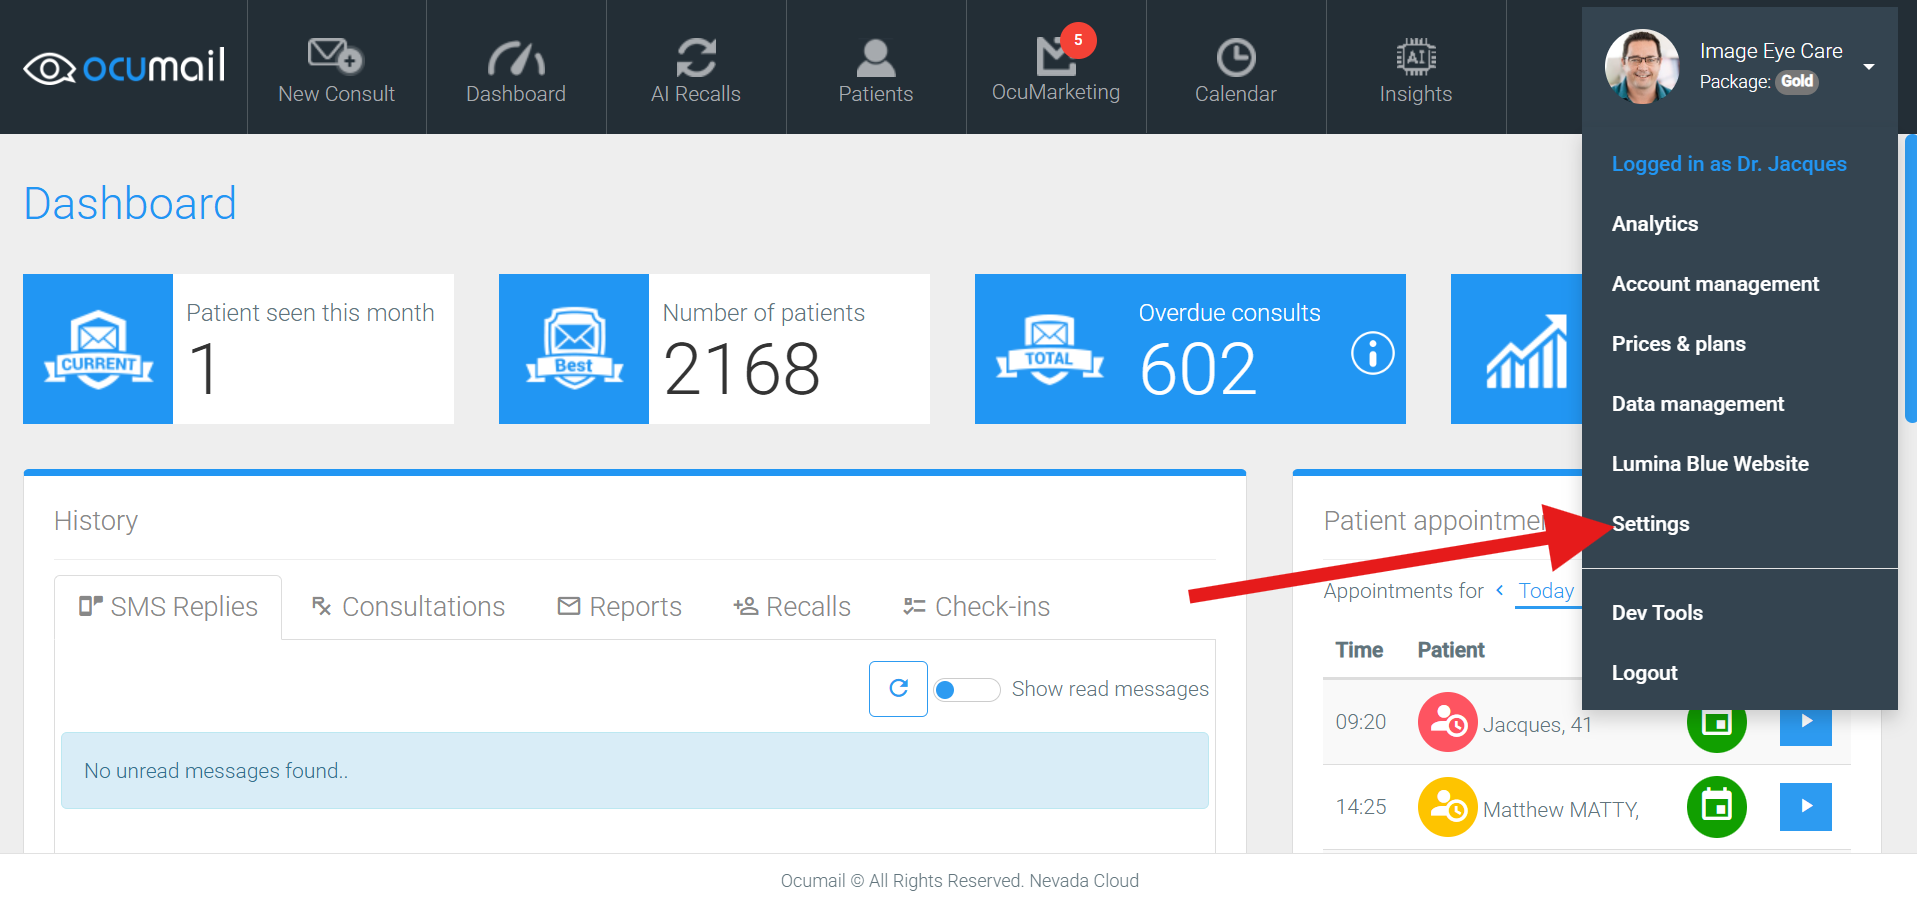Open Data management menu item
Viewport: 1917px width, 905px height.
pos(1697,404)
